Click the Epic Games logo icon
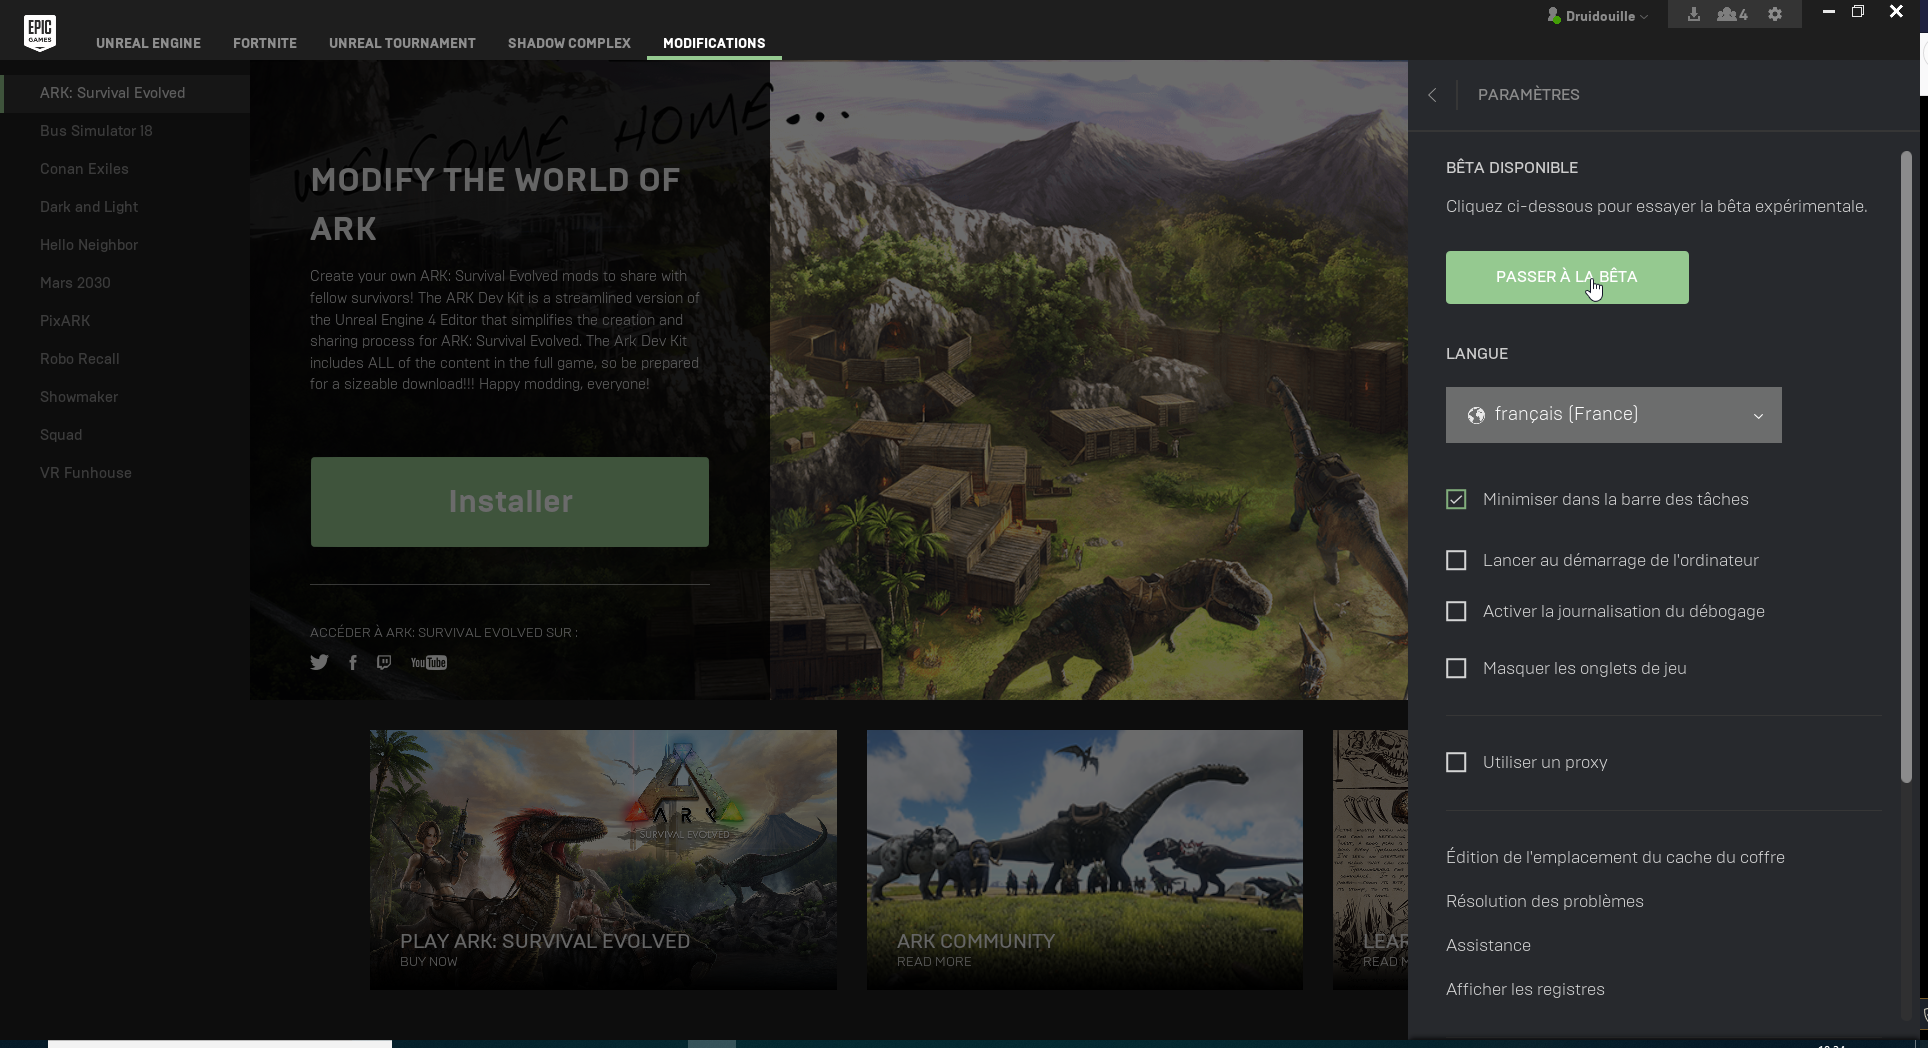 click(x=40, y=32)
